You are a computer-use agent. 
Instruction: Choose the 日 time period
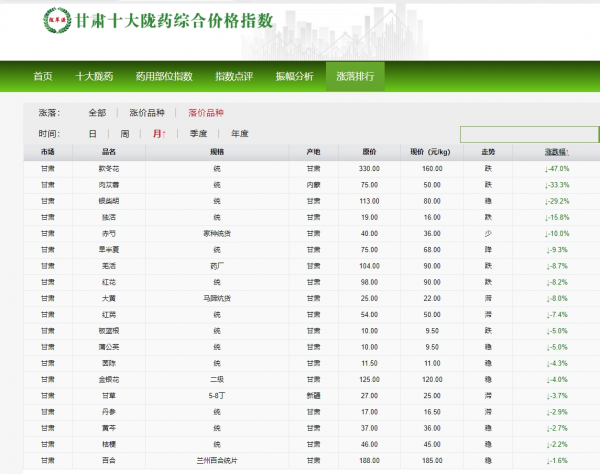tap(92, 134)
